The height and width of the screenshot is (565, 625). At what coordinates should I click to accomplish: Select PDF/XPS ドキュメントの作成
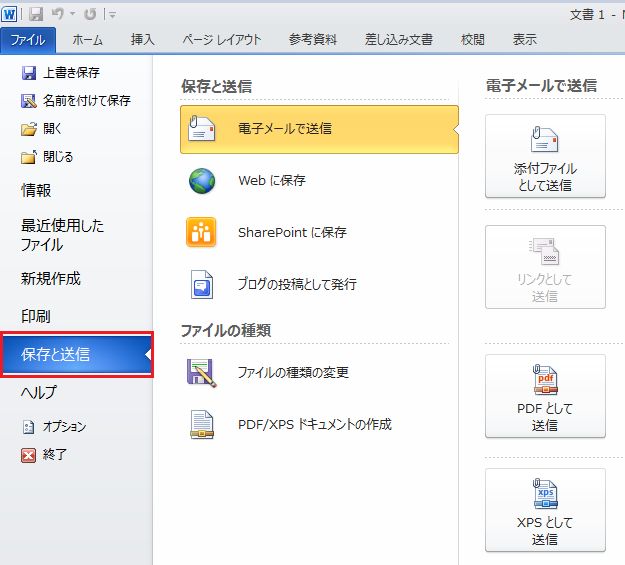point(314,424)
